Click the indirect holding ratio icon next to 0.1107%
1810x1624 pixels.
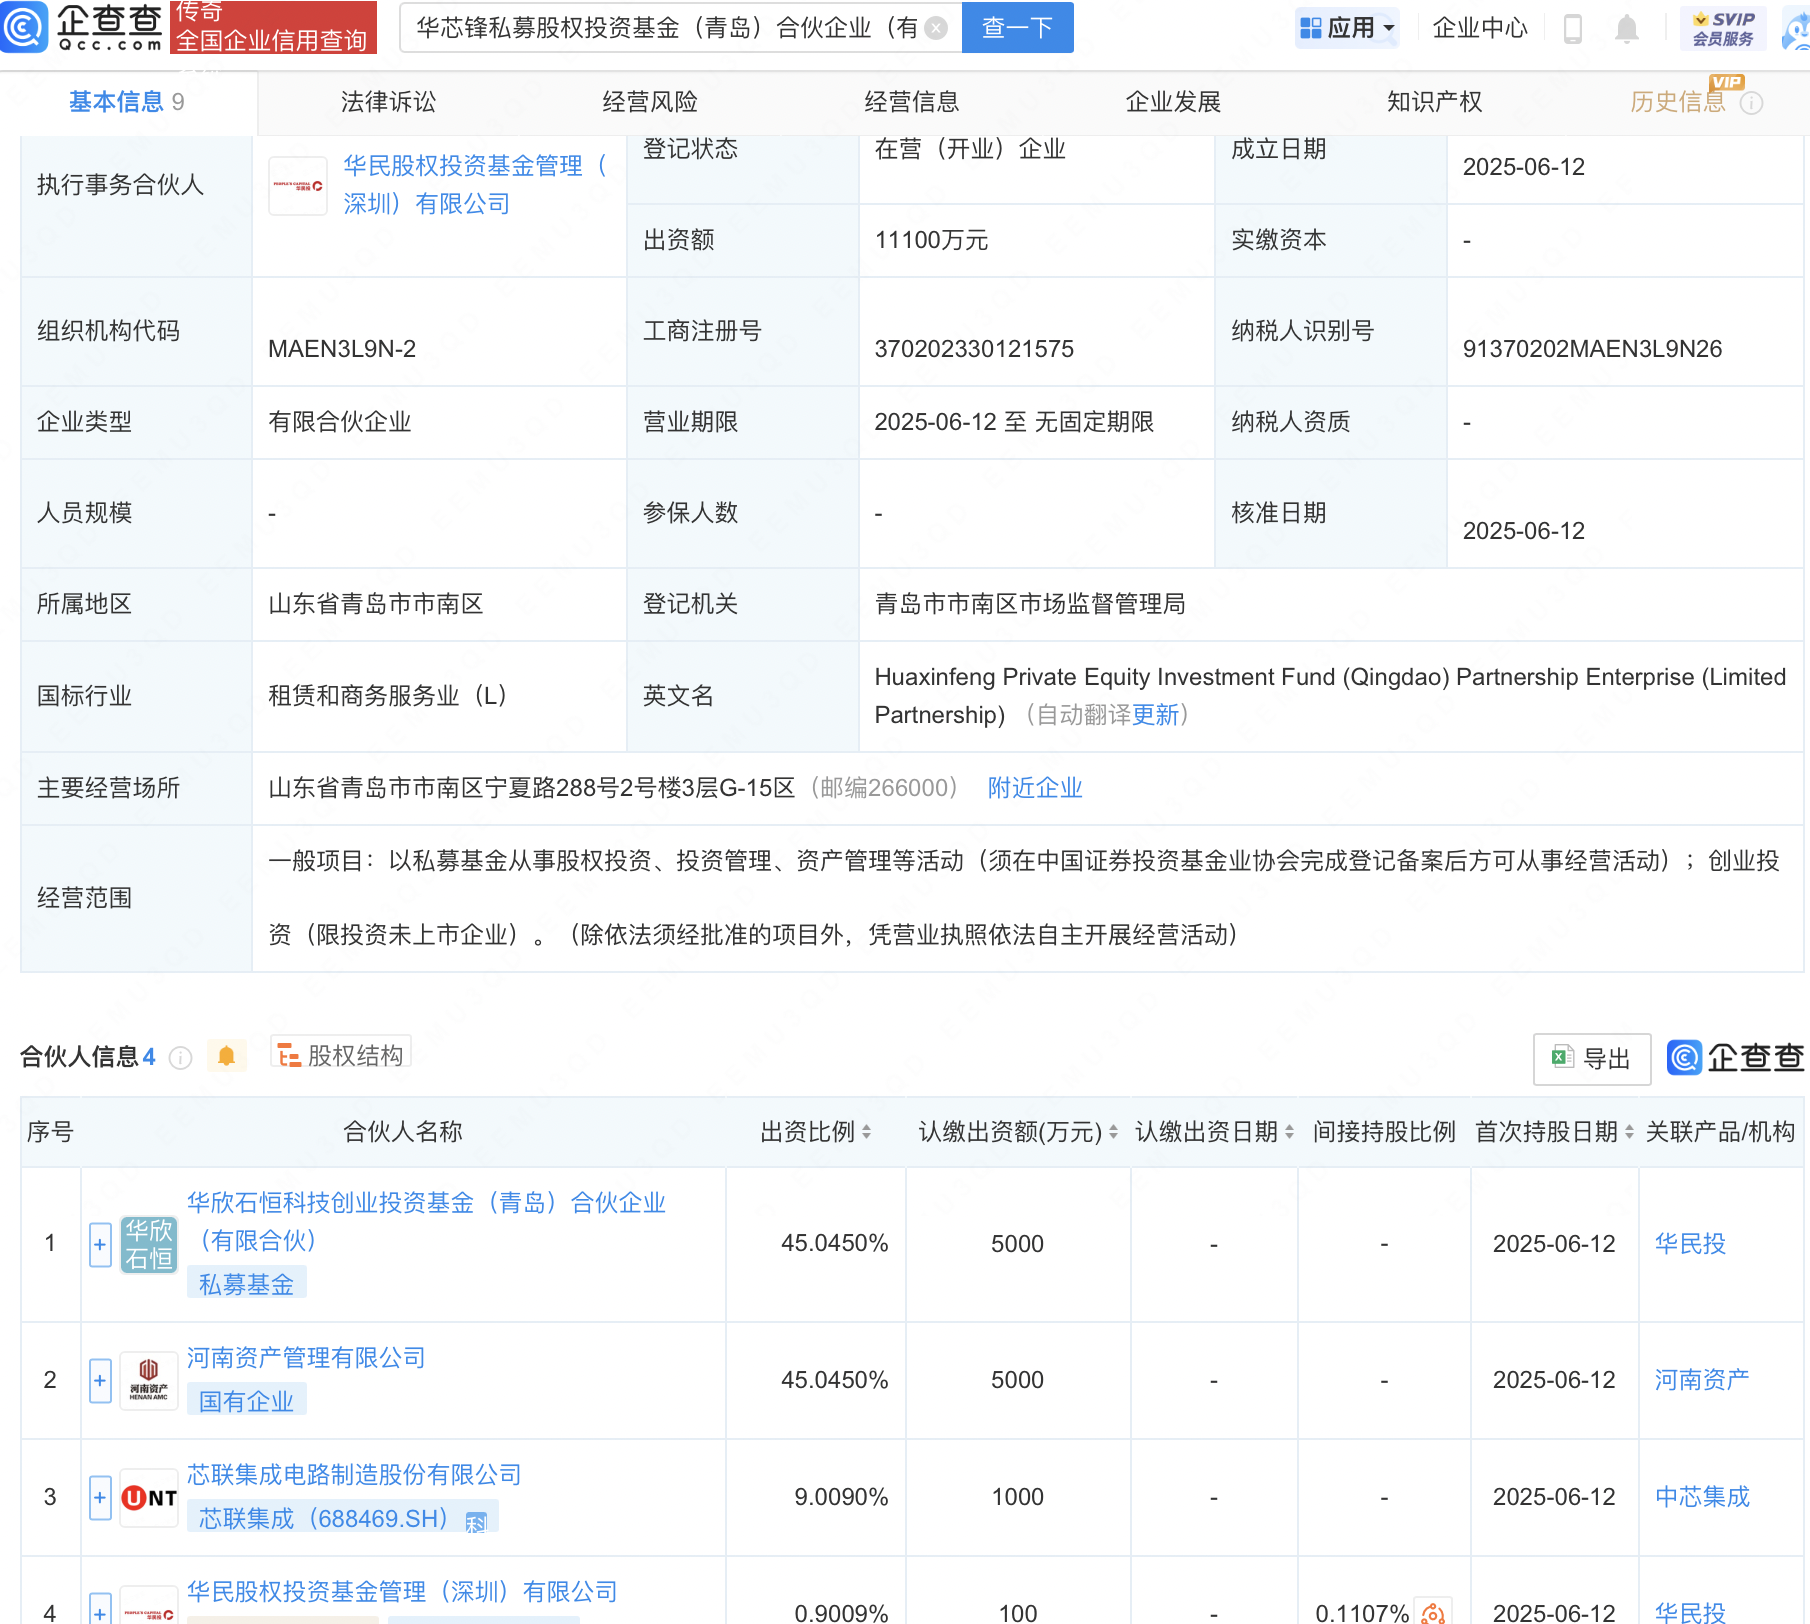[1433, 1612]
